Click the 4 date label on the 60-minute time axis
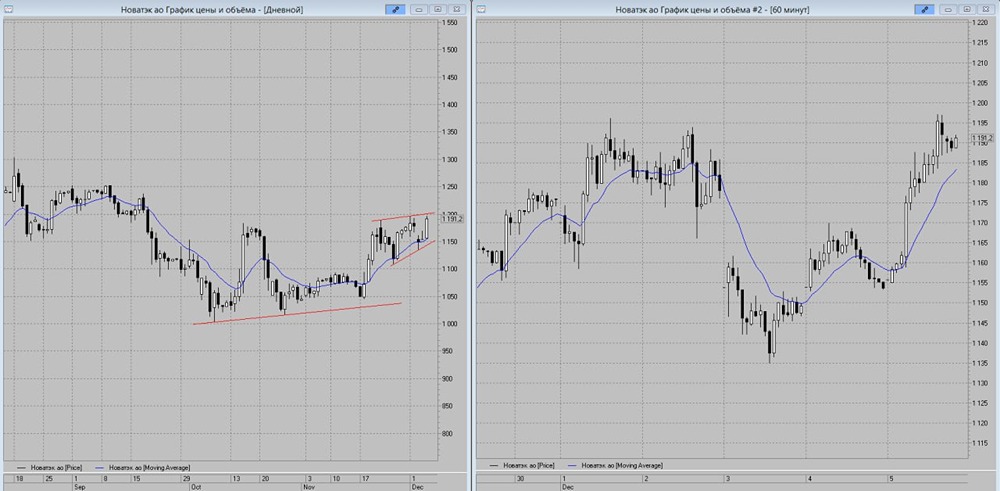This screenshot has height=491, width=1000. [x=809, y=478]
